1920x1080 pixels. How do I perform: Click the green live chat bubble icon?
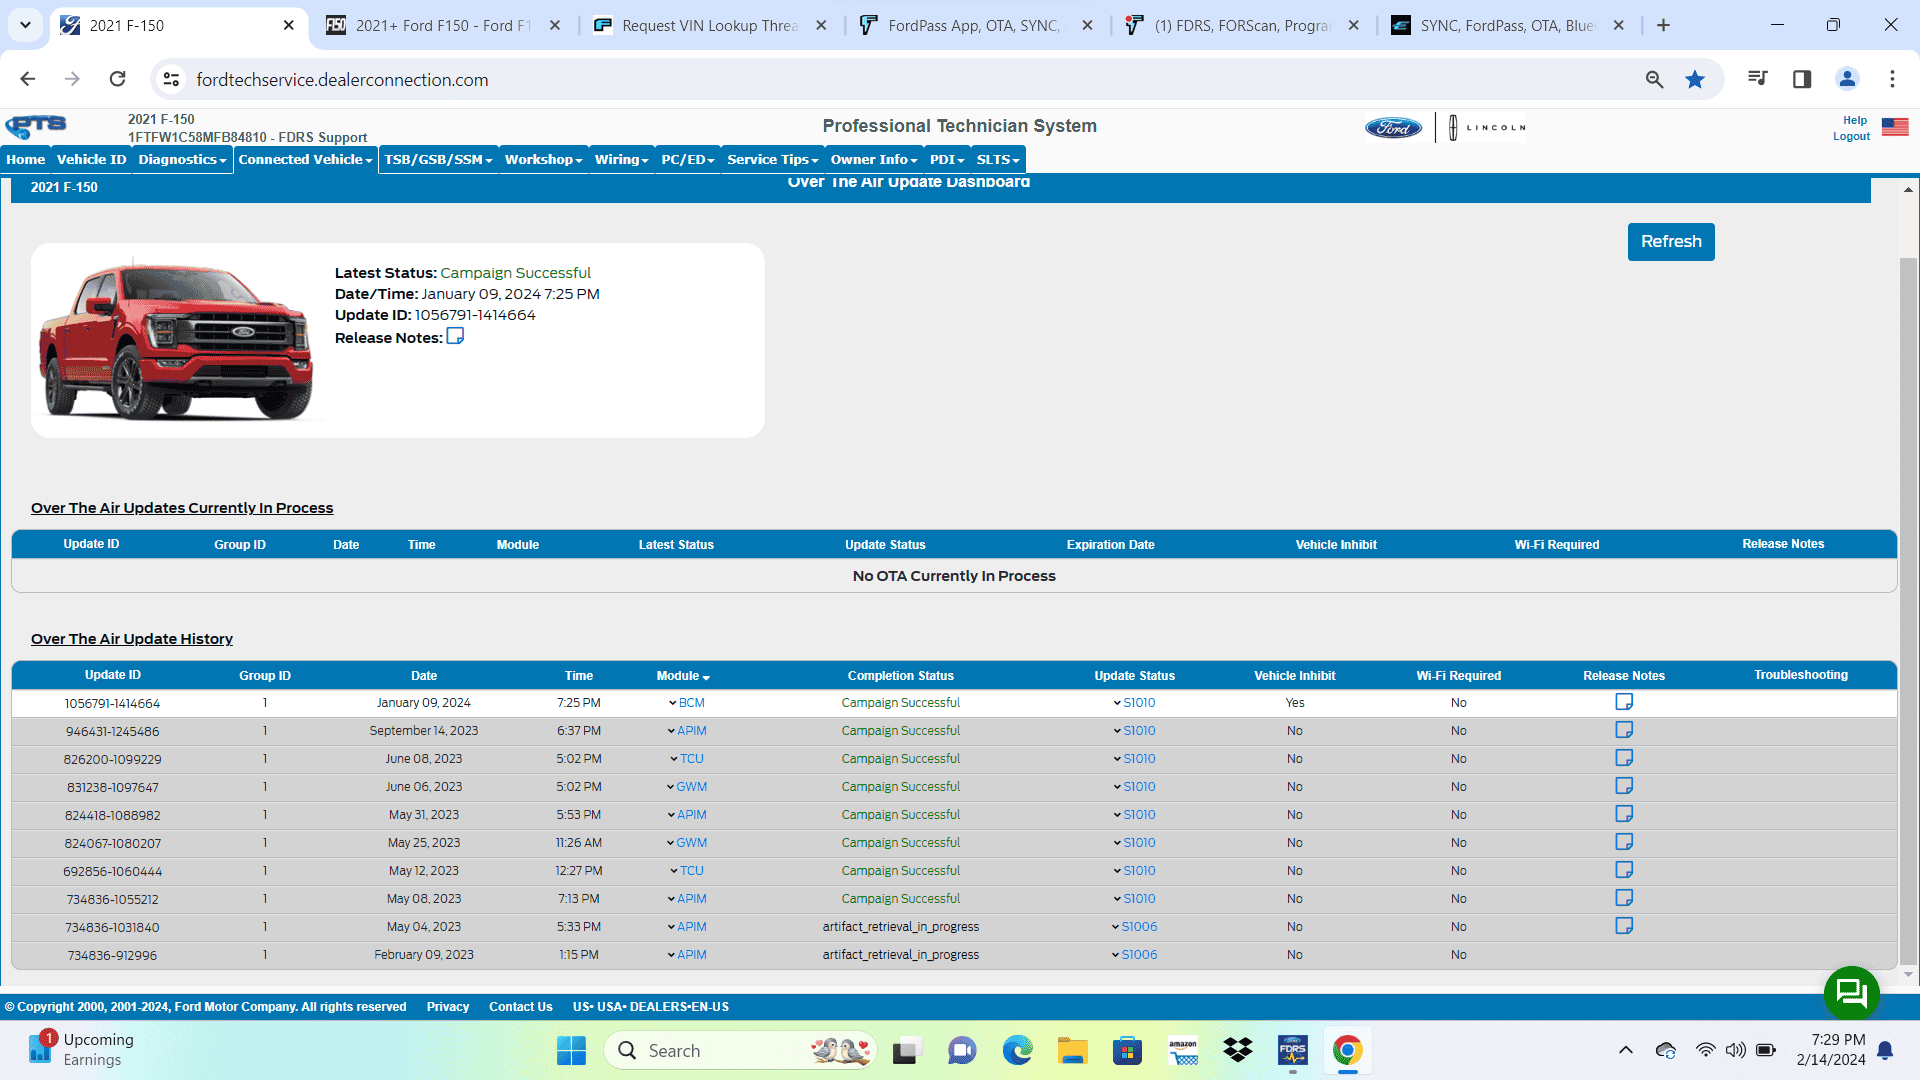tap(1851, 993)
